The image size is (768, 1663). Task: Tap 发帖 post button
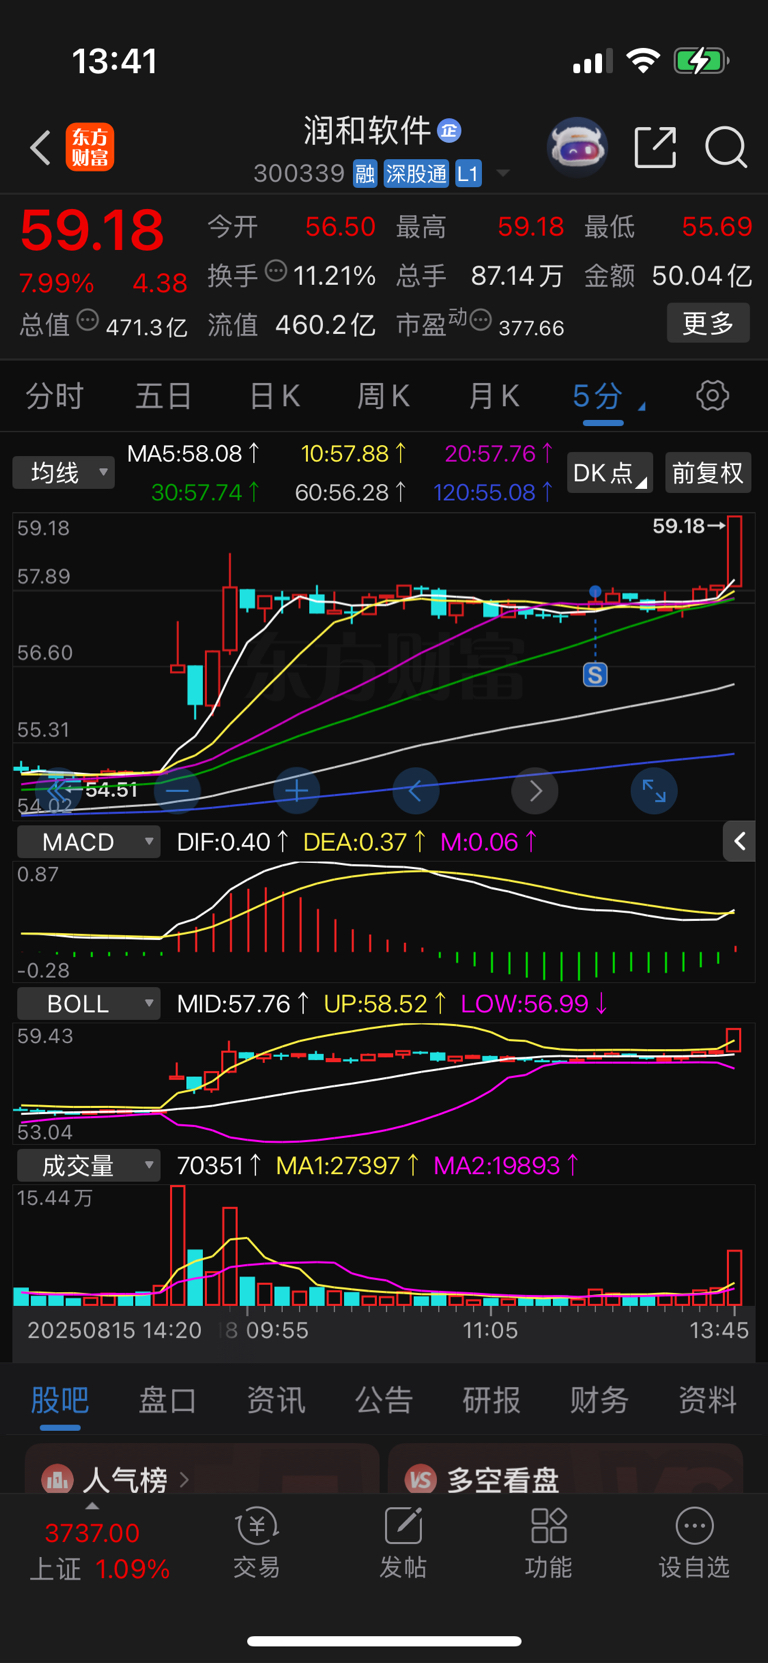click(x=403, y=1543)
